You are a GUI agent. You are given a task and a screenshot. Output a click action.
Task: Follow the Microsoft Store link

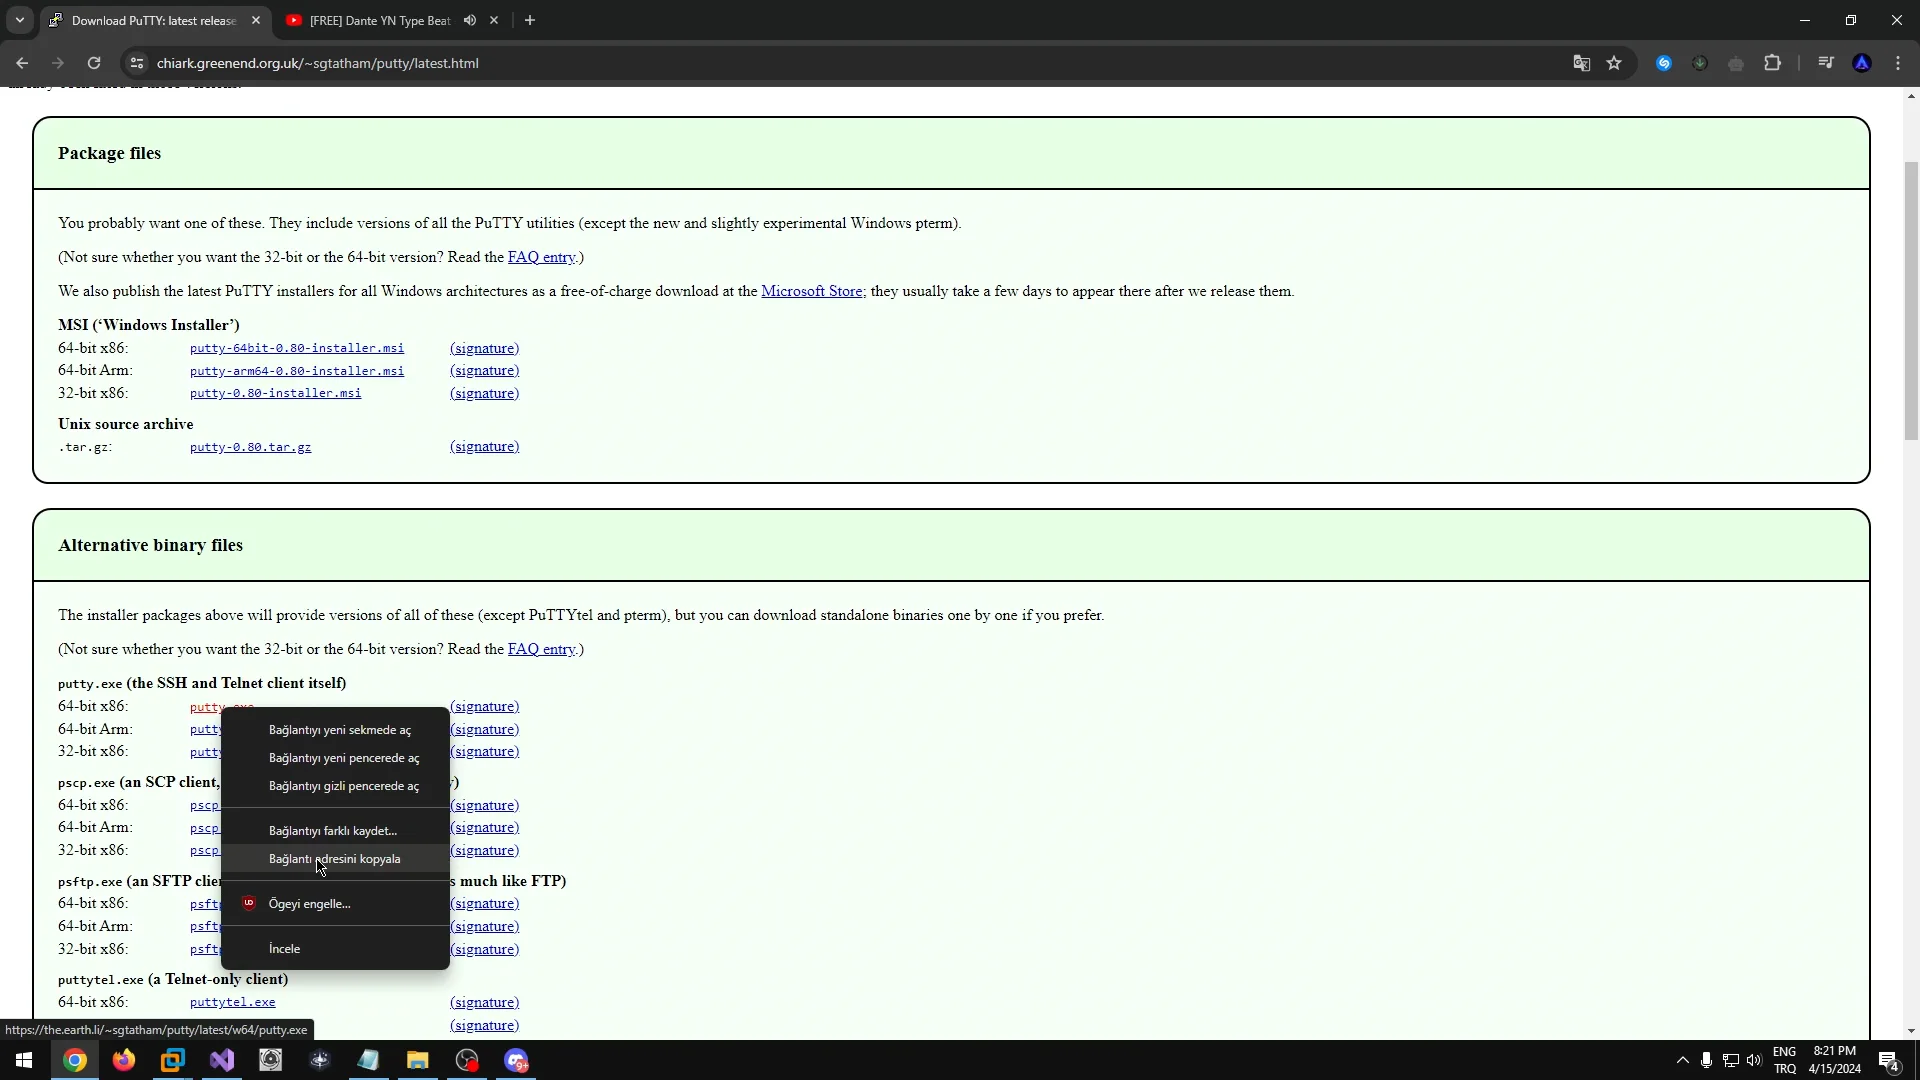[x=812, y=291]
